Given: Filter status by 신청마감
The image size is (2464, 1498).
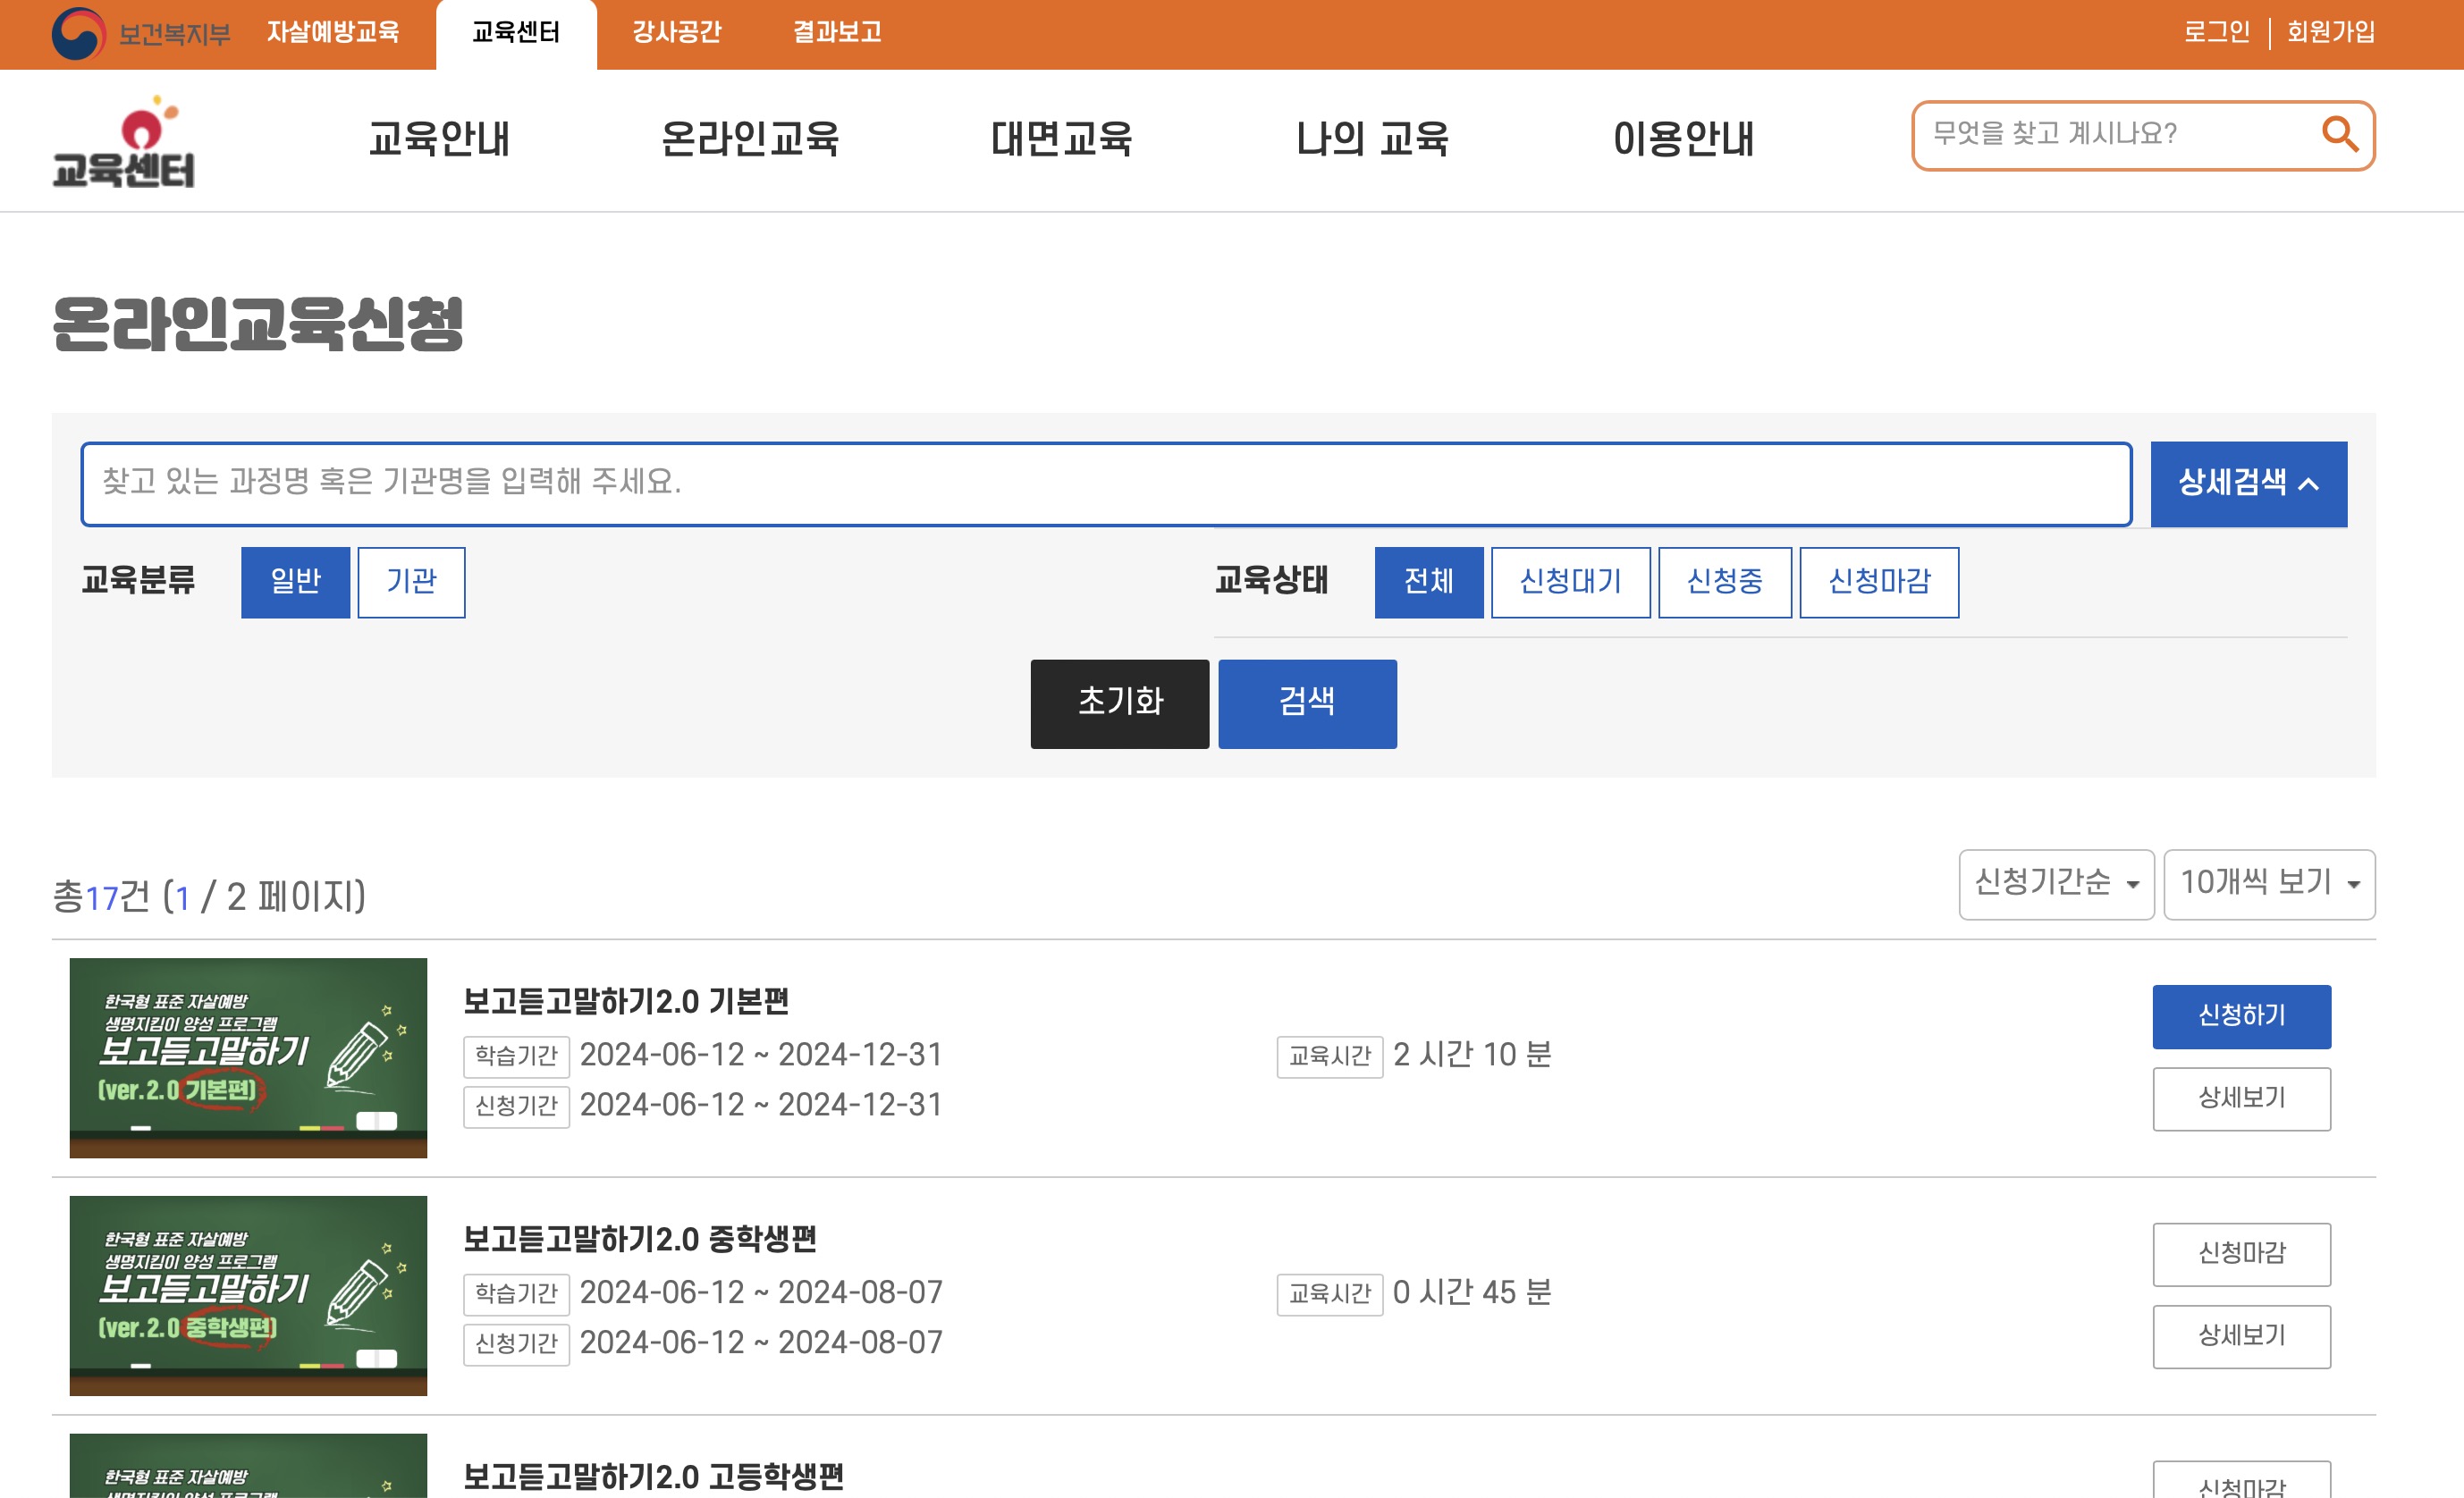Looking at the screenshot, I should pyautogui.click(x=1878, y=582).
